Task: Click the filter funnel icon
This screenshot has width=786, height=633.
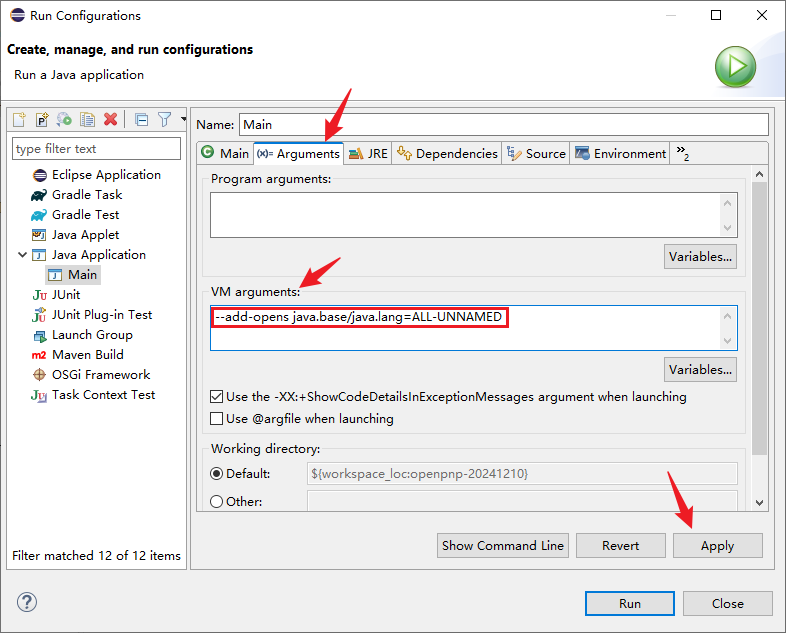Action: (165, 119)
